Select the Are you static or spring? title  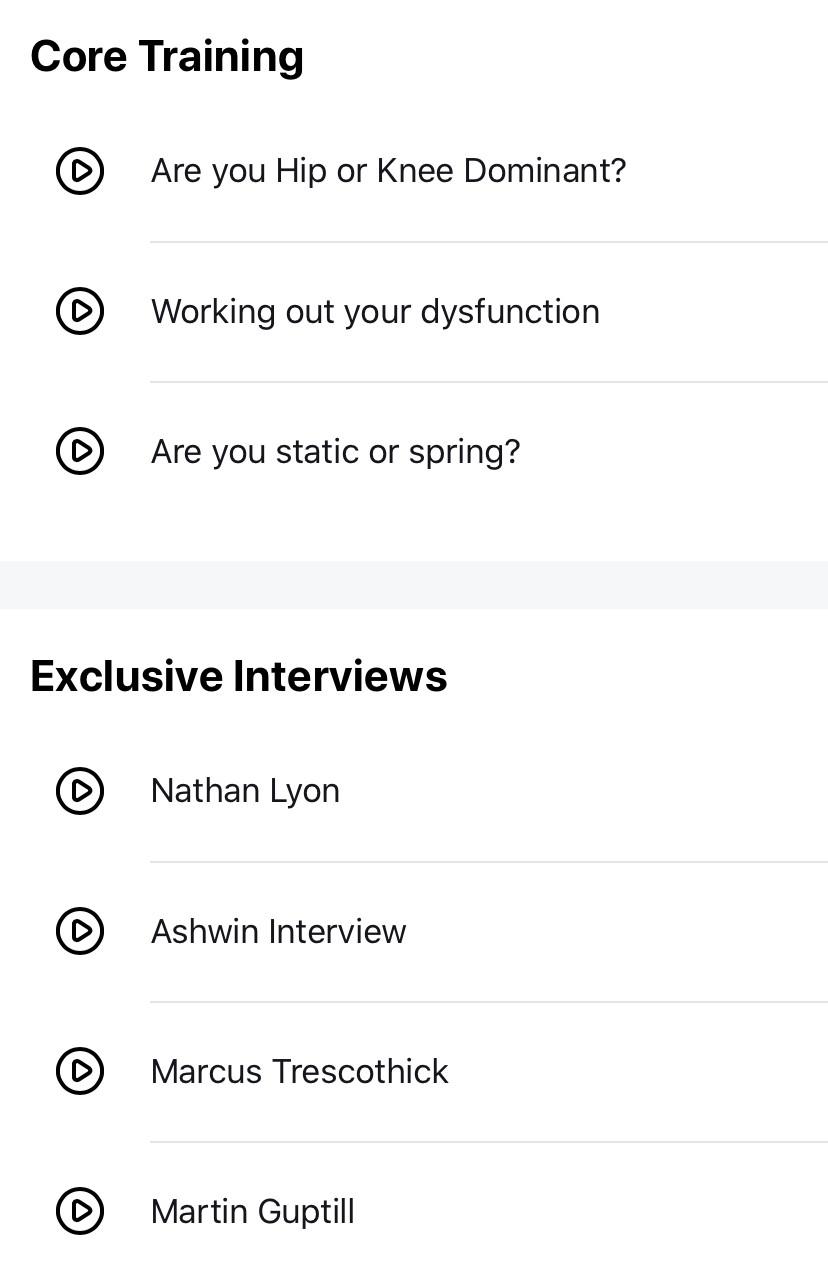tap(336, 451)
